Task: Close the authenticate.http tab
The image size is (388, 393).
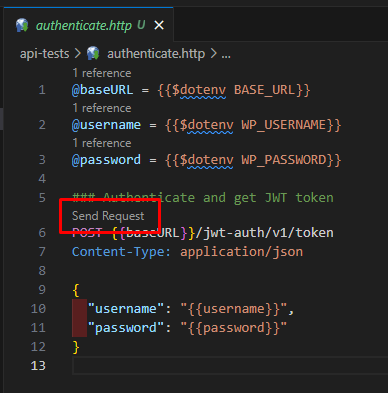Action: (x=159, y=25)
